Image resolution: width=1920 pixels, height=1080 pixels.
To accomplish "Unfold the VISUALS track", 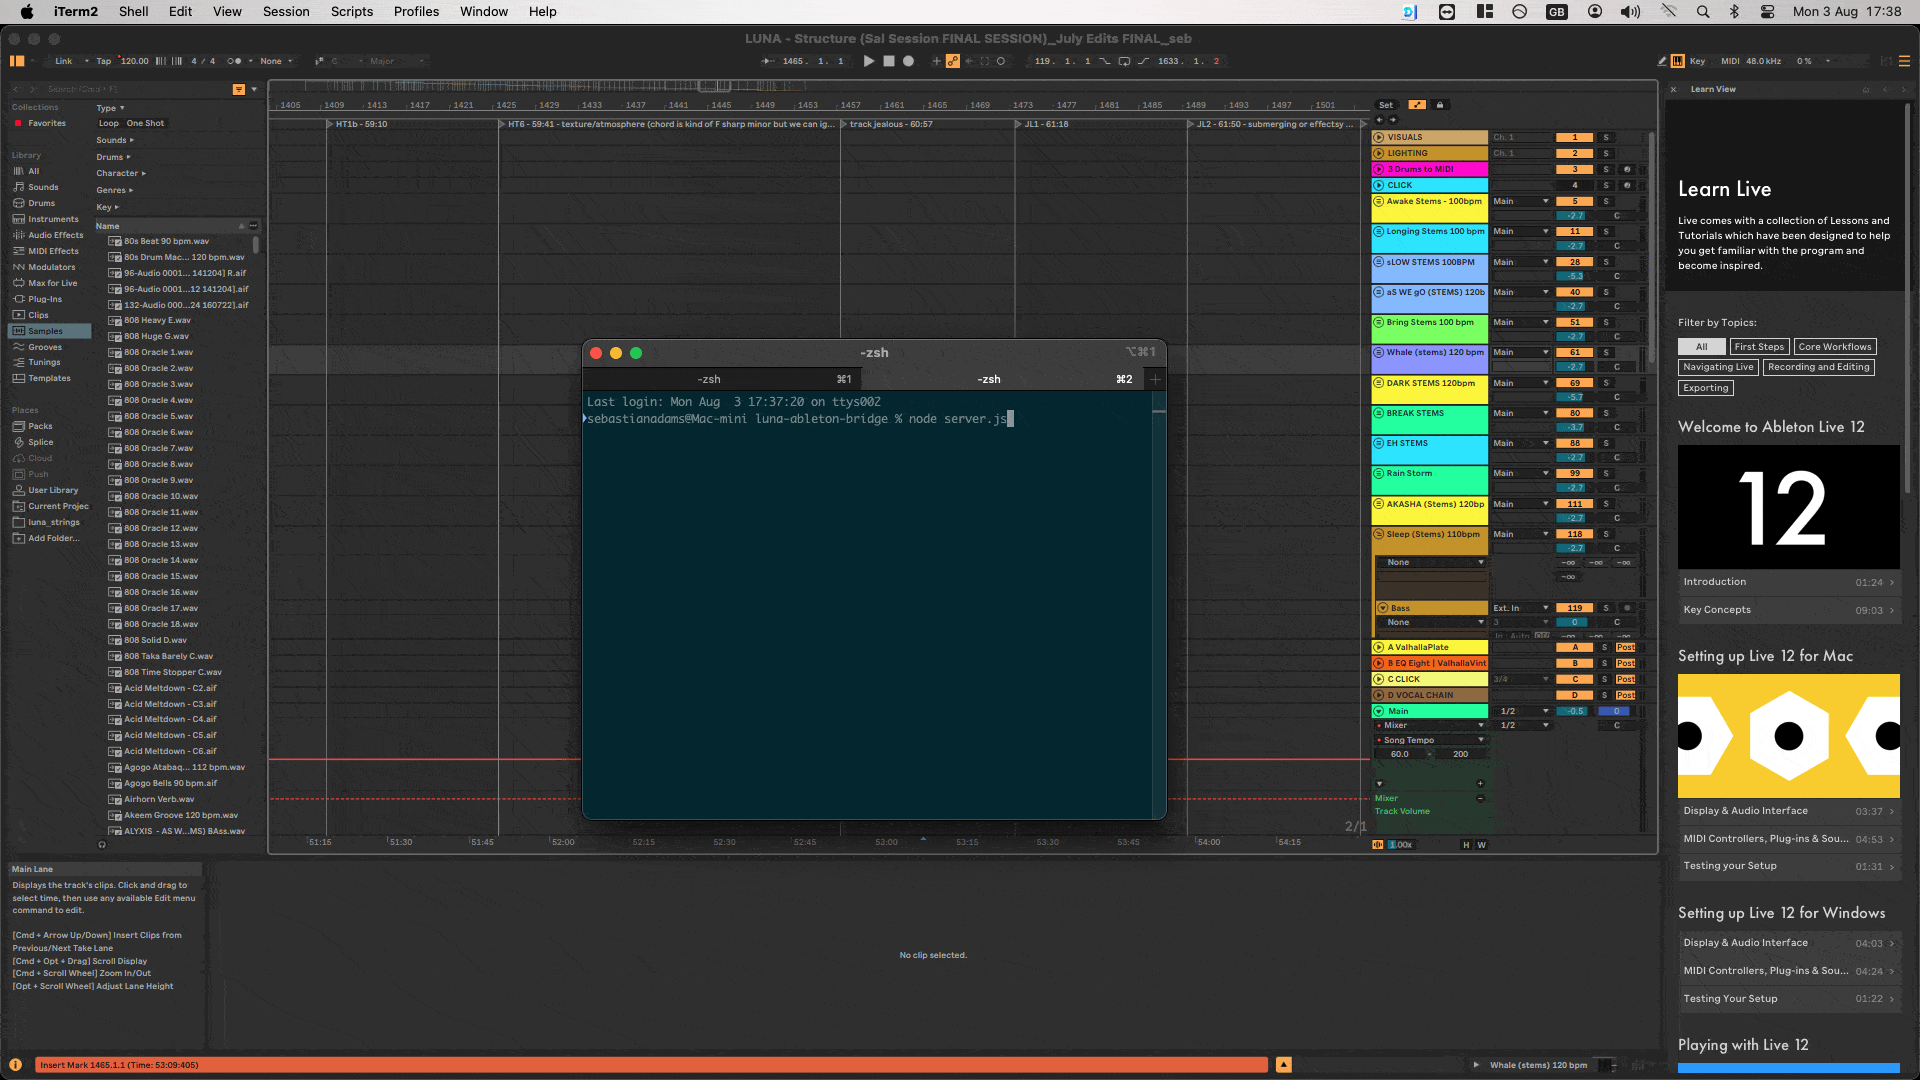I will [1379, 138].
